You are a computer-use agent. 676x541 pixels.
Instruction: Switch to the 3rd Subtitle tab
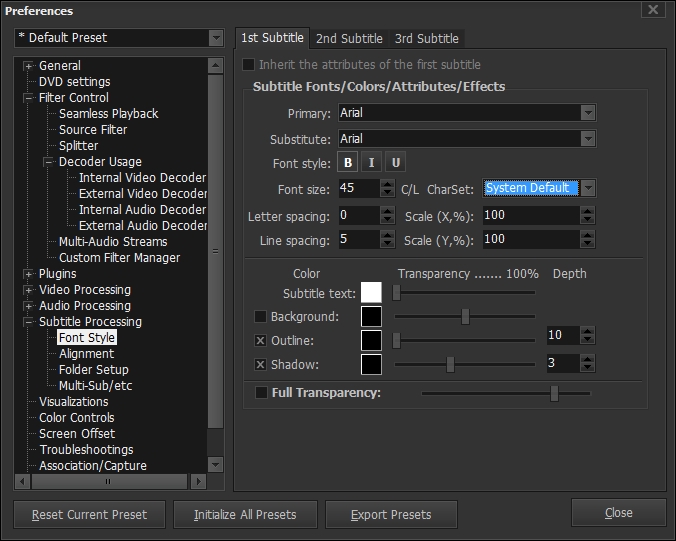426,39
